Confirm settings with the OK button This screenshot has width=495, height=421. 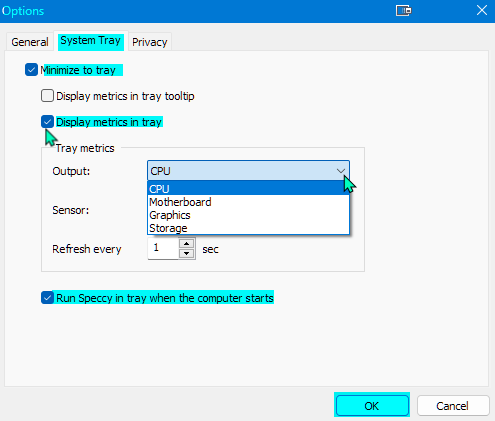tap(372, 406)
